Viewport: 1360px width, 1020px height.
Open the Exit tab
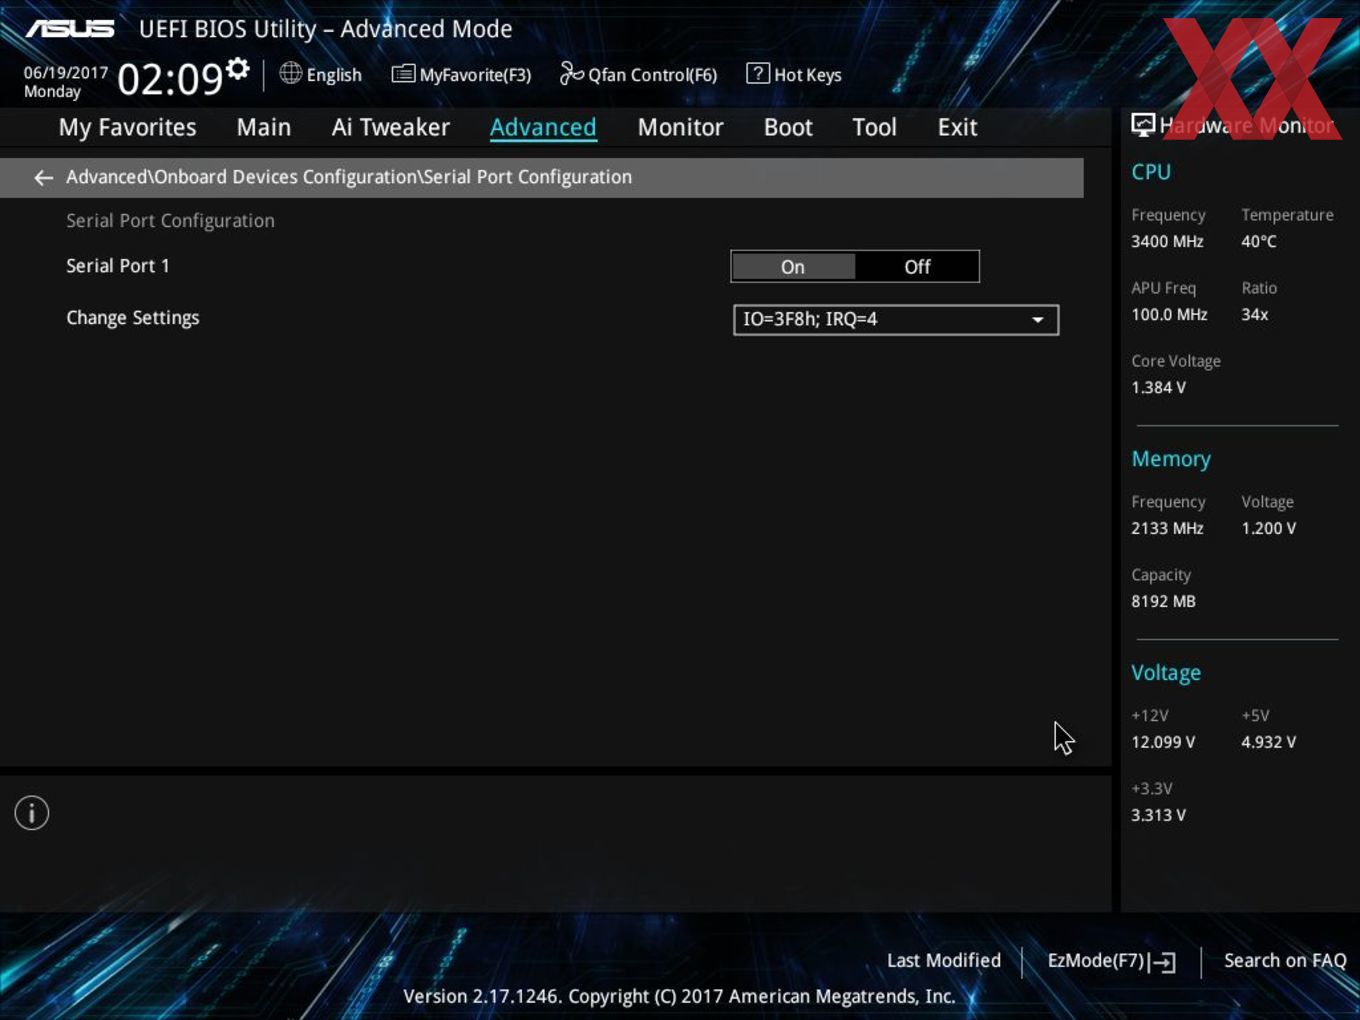(x=957, y=127)
